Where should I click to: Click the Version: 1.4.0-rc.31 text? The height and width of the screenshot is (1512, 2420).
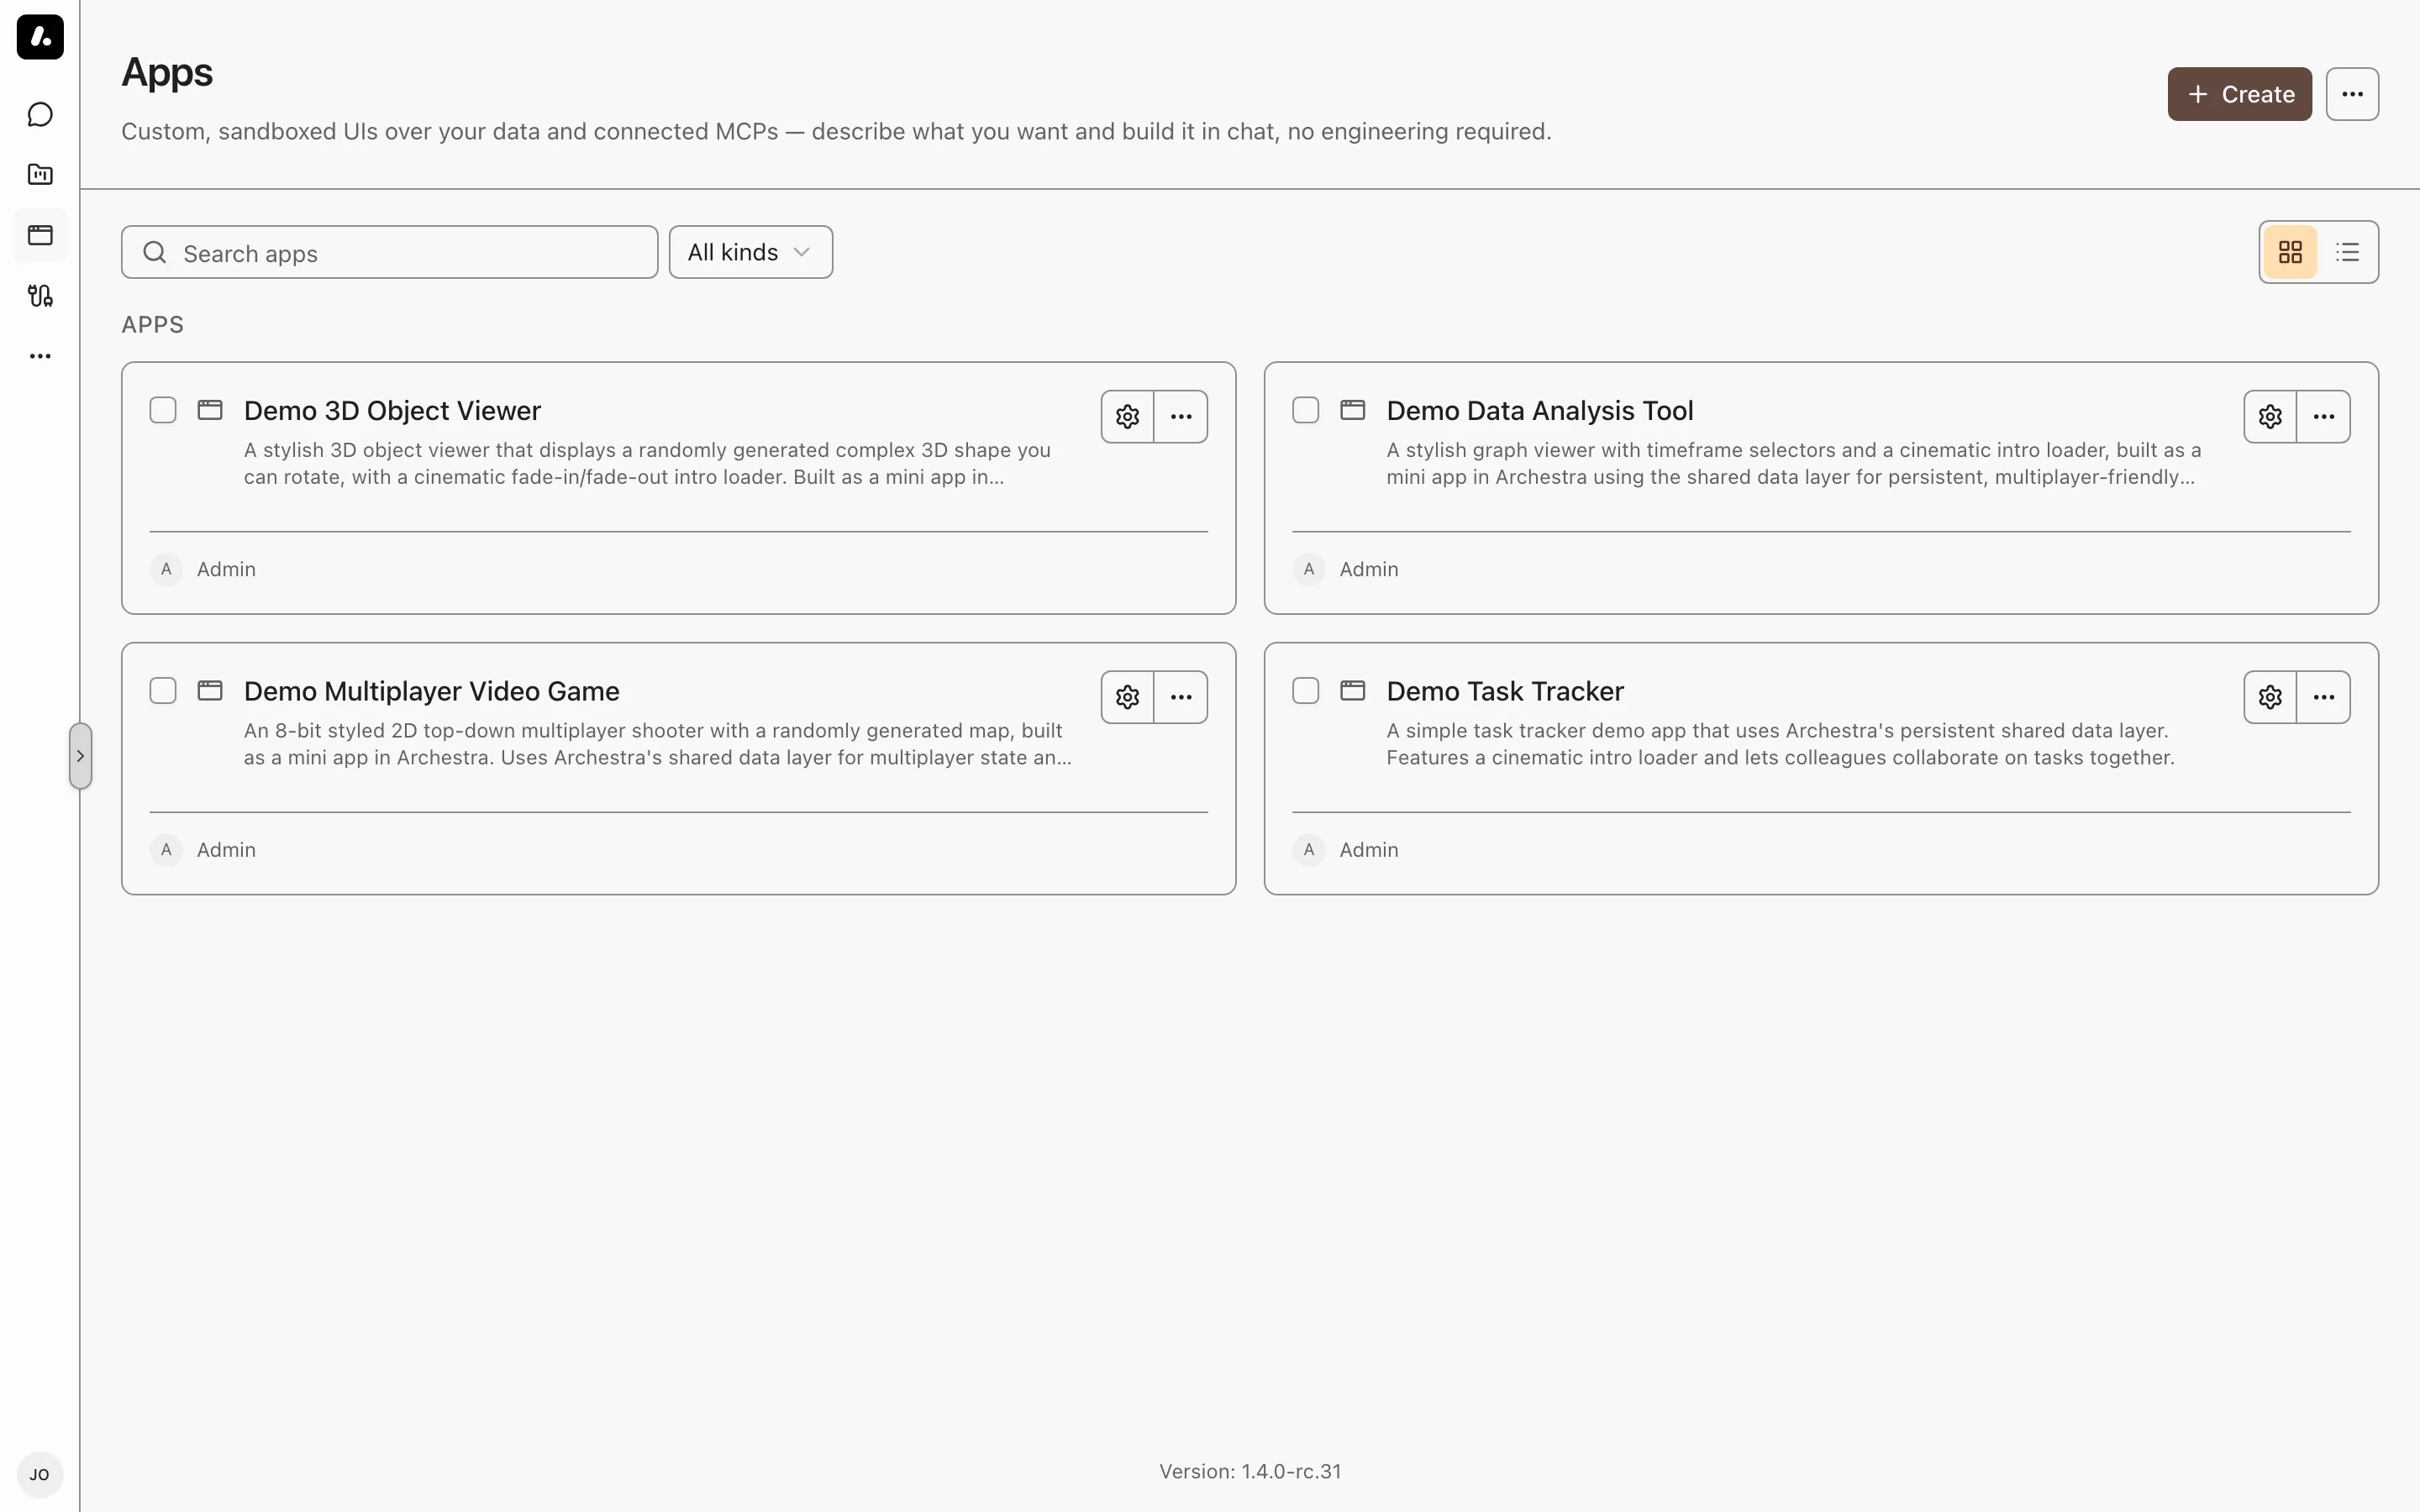[x=1250, y=1471]
